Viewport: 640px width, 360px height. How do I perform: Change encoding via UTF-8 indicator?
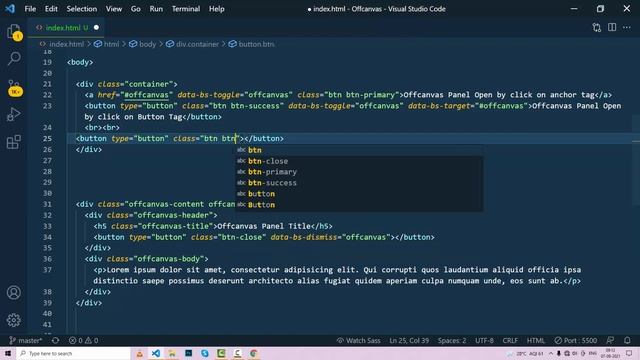tap(484, 340)
